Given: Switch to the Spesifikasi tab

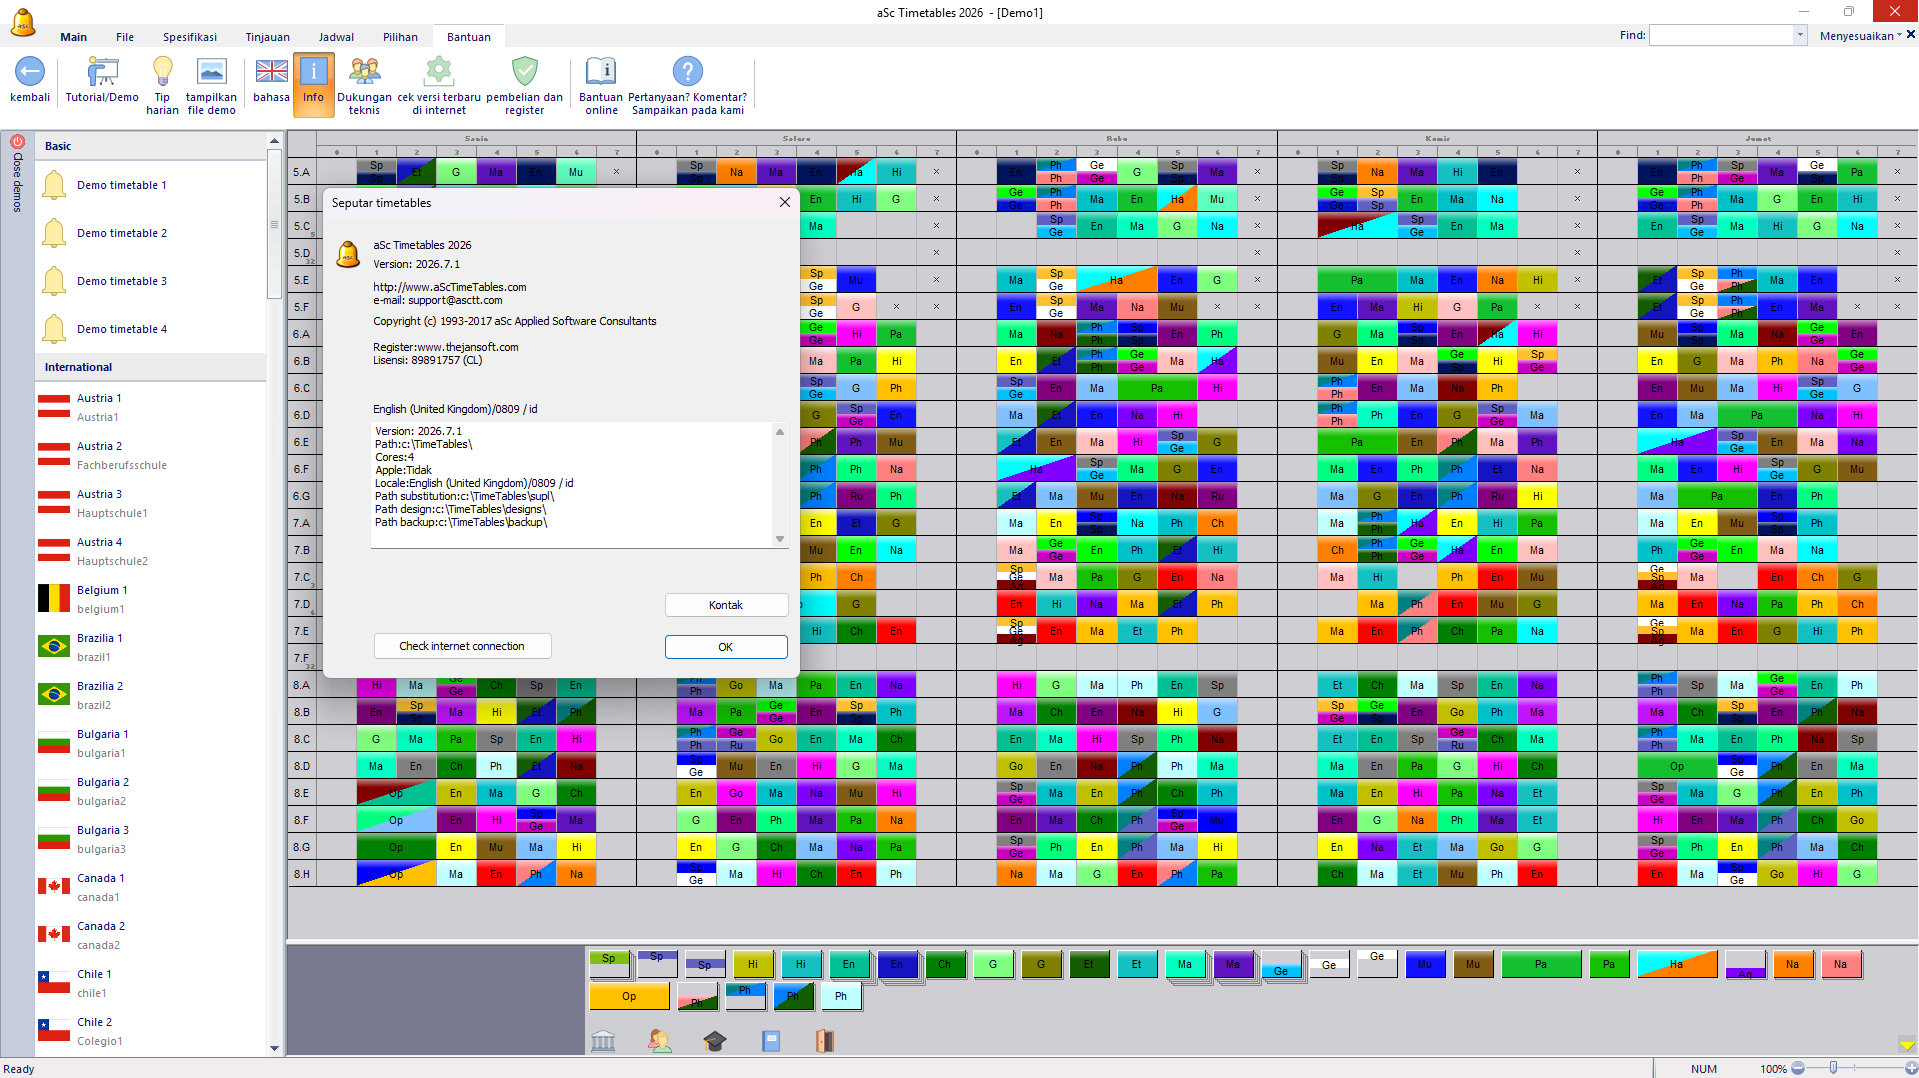Looking at the screenshot, I should pyautogui.click(x=190, y=37).
